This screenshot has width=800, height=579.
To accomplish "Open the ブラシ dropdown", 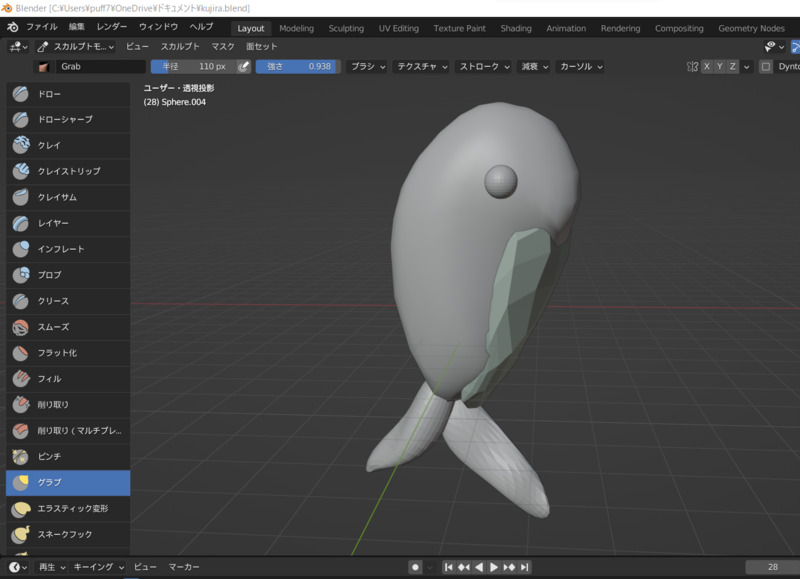I will click(x=366, y=67).
